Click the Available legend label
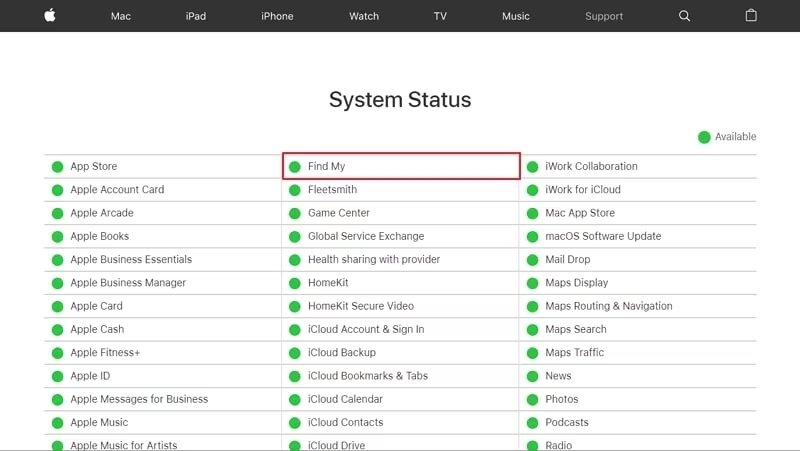 tap(735, 137)
